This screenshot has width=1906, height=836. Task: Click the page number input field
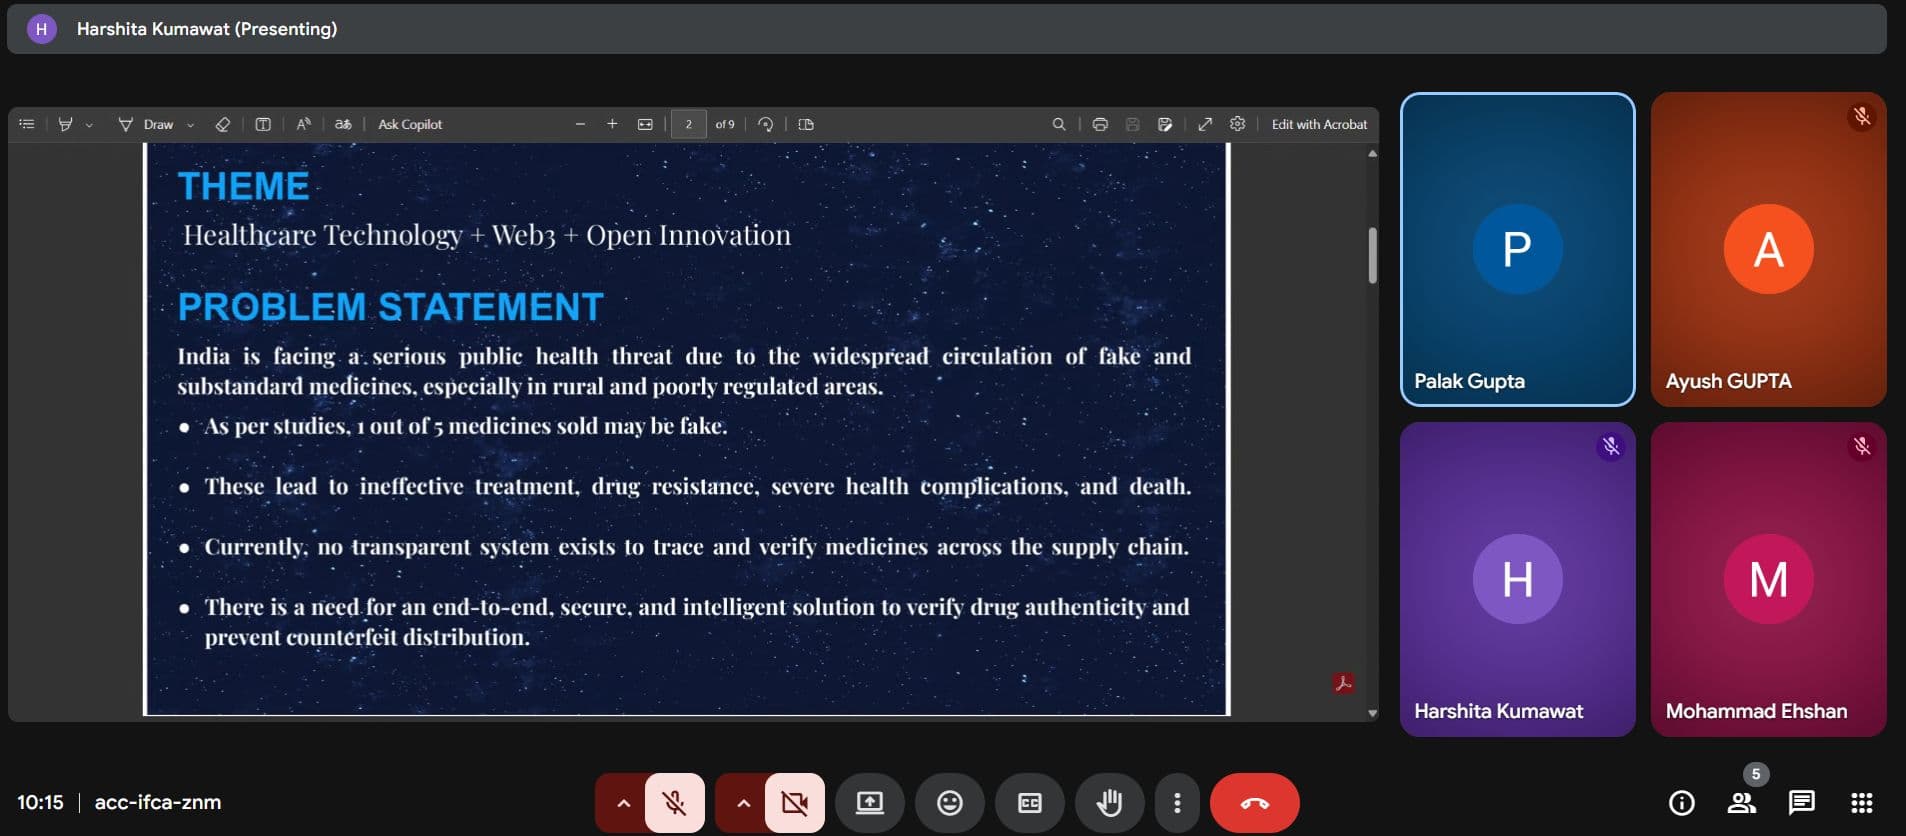coord(688,125)
